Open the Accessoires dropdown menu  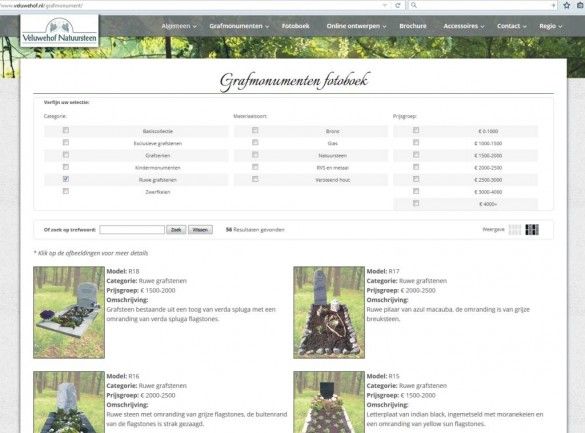(x=464, y=26)
